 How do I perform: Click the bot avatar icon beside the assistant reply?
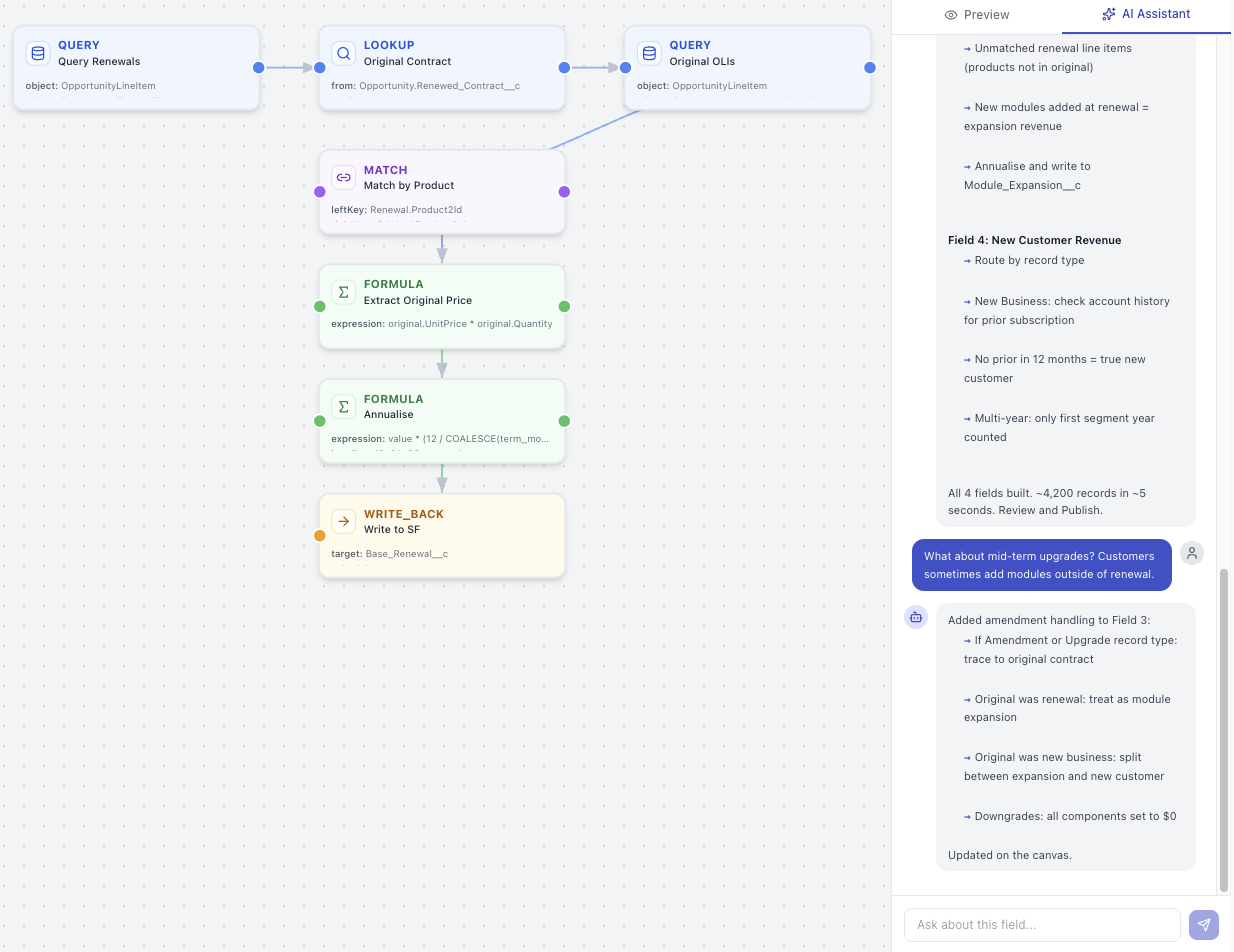tap(916, 617)
